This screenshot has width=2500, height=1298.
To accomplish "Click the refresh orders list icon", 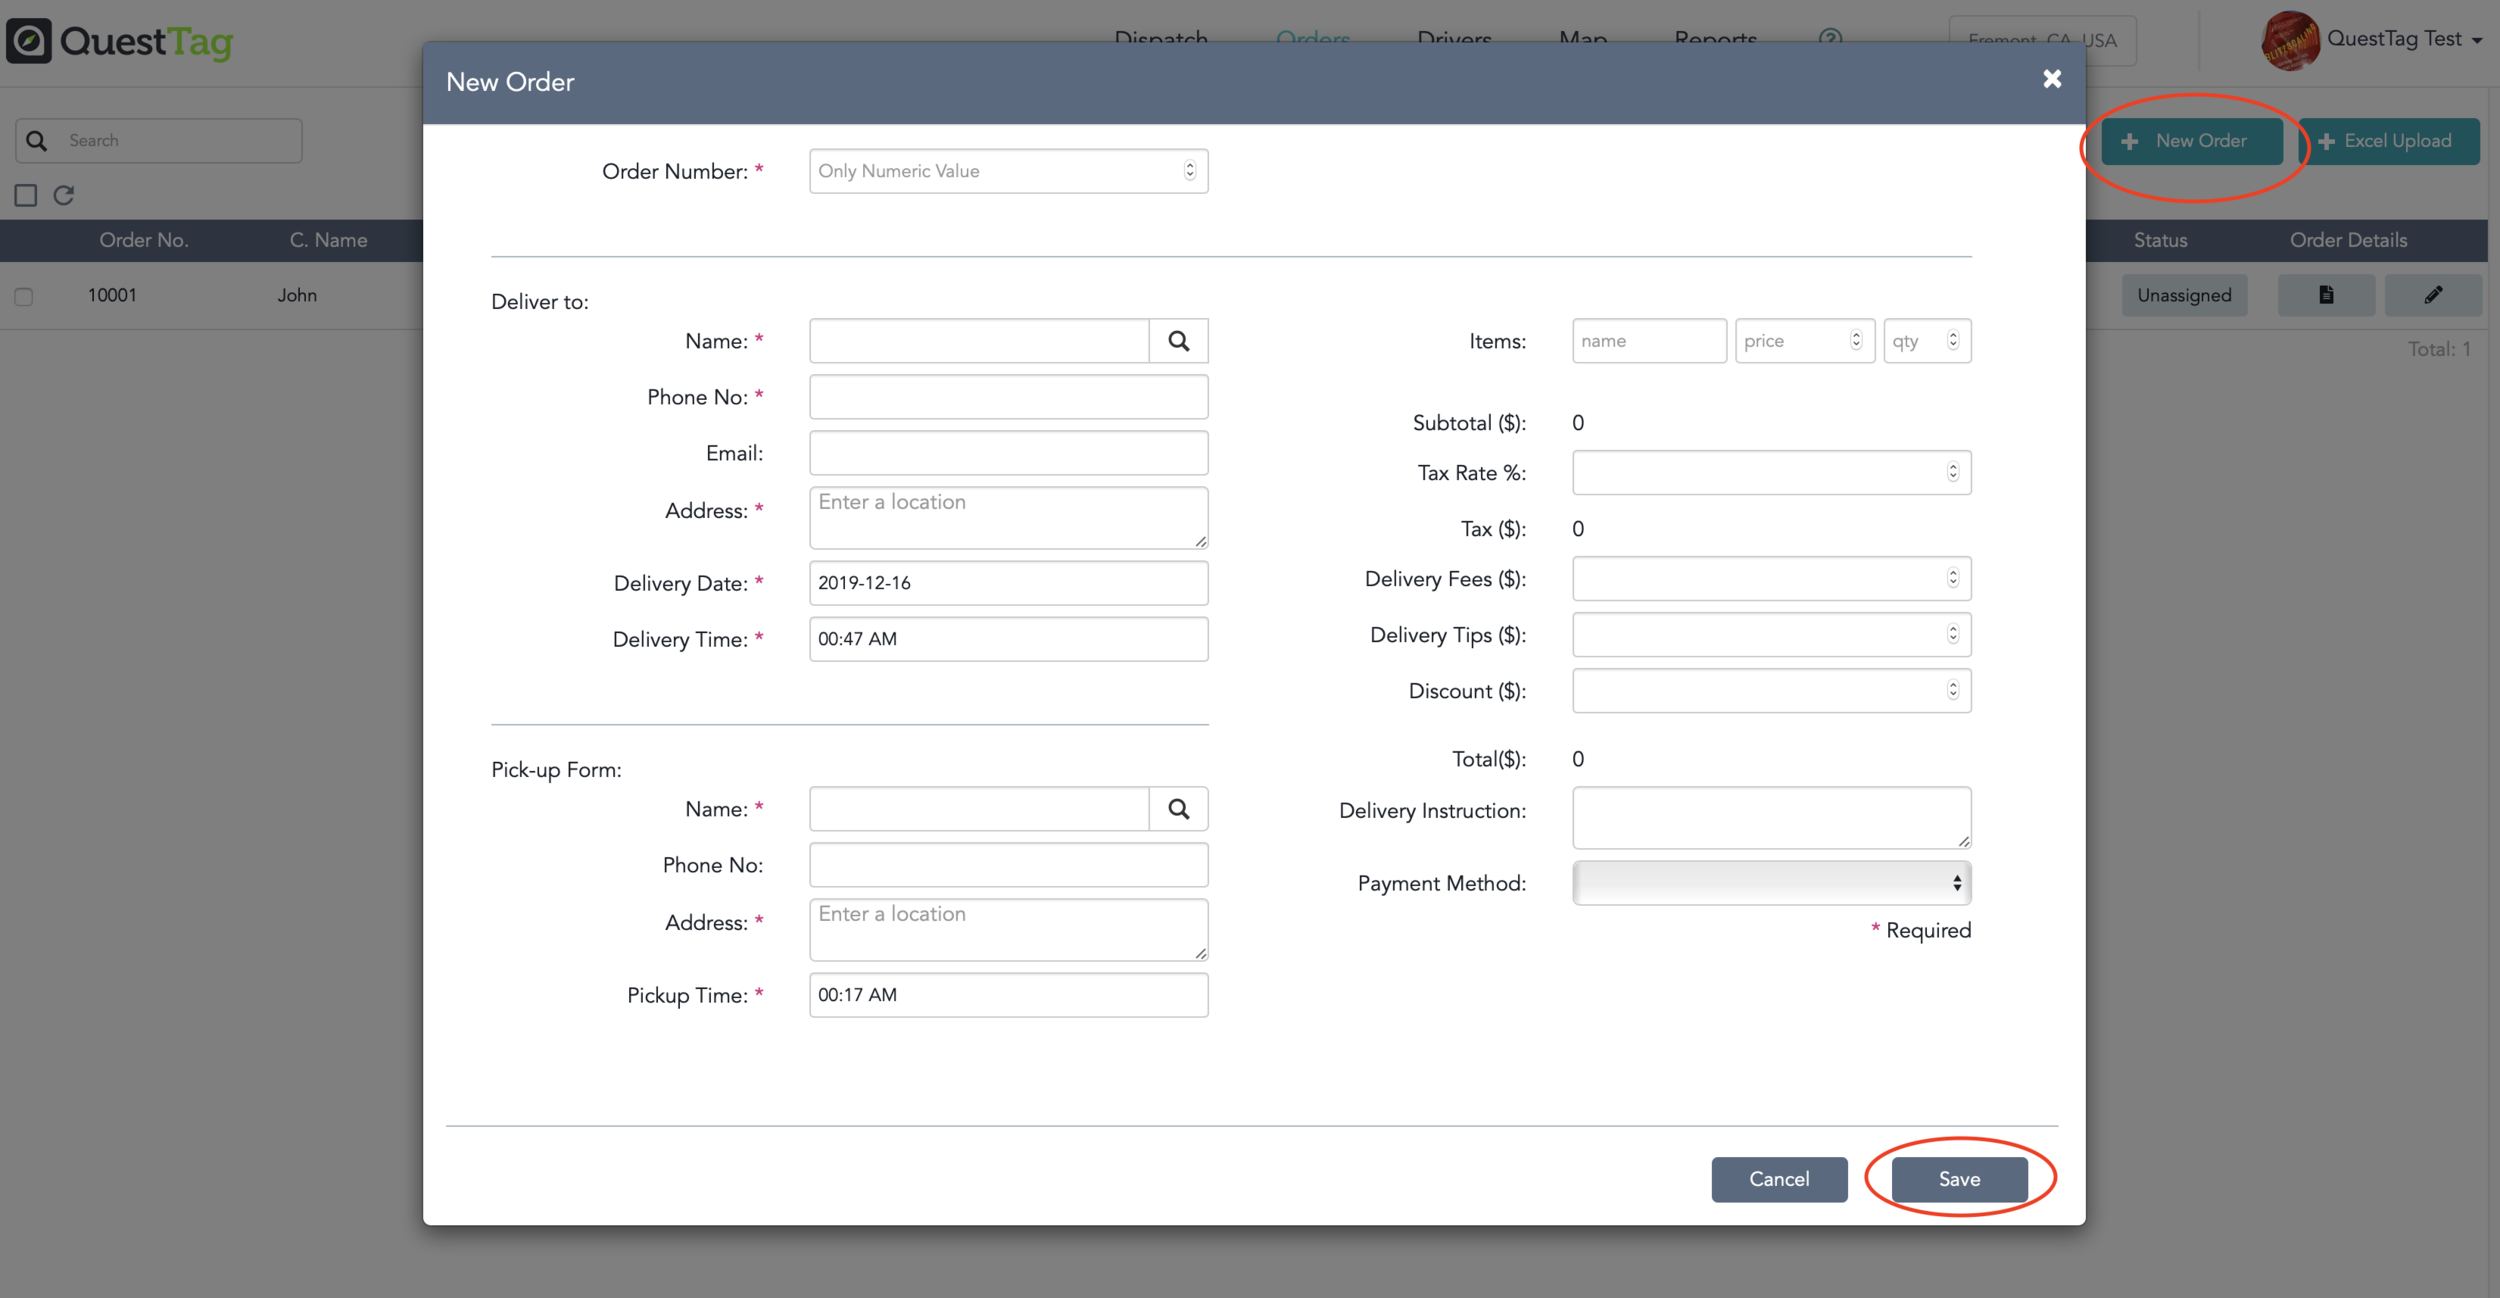I will coord(64,195).
